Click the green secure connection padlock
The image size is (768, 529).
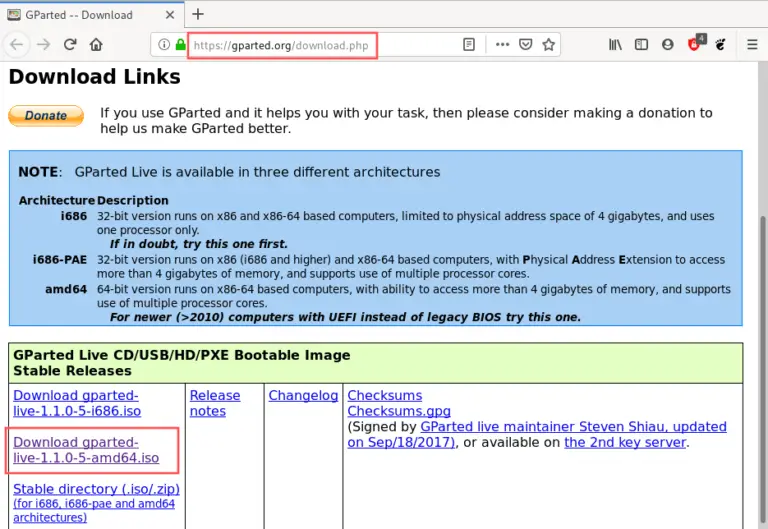pyautogui.click(x=180, y=45)
